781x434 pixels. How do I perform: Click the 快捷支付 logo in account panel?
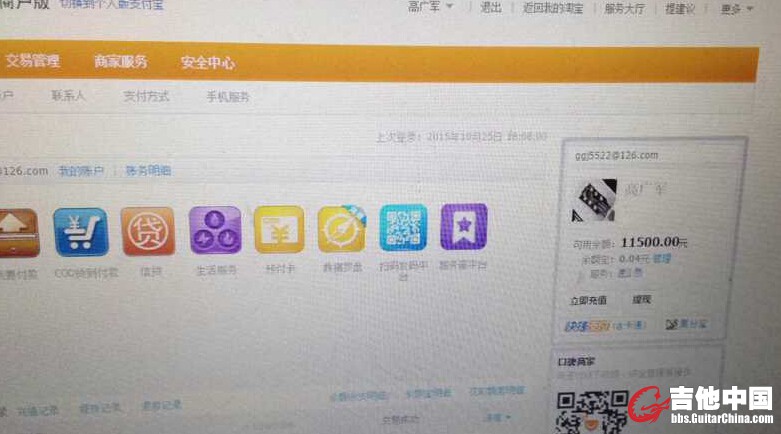pyautogui.click(x=587, y=326)
